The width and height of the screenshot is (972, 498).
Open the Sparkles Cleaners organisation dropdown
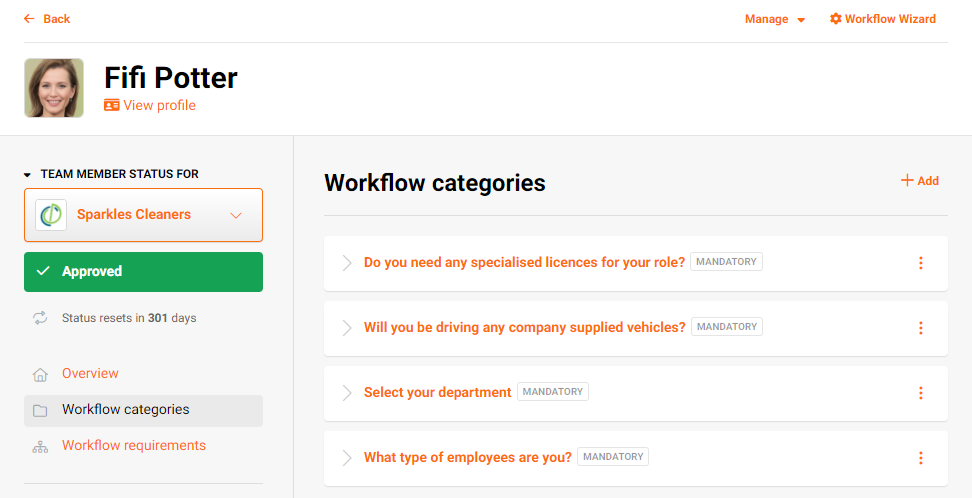(143, 215)
